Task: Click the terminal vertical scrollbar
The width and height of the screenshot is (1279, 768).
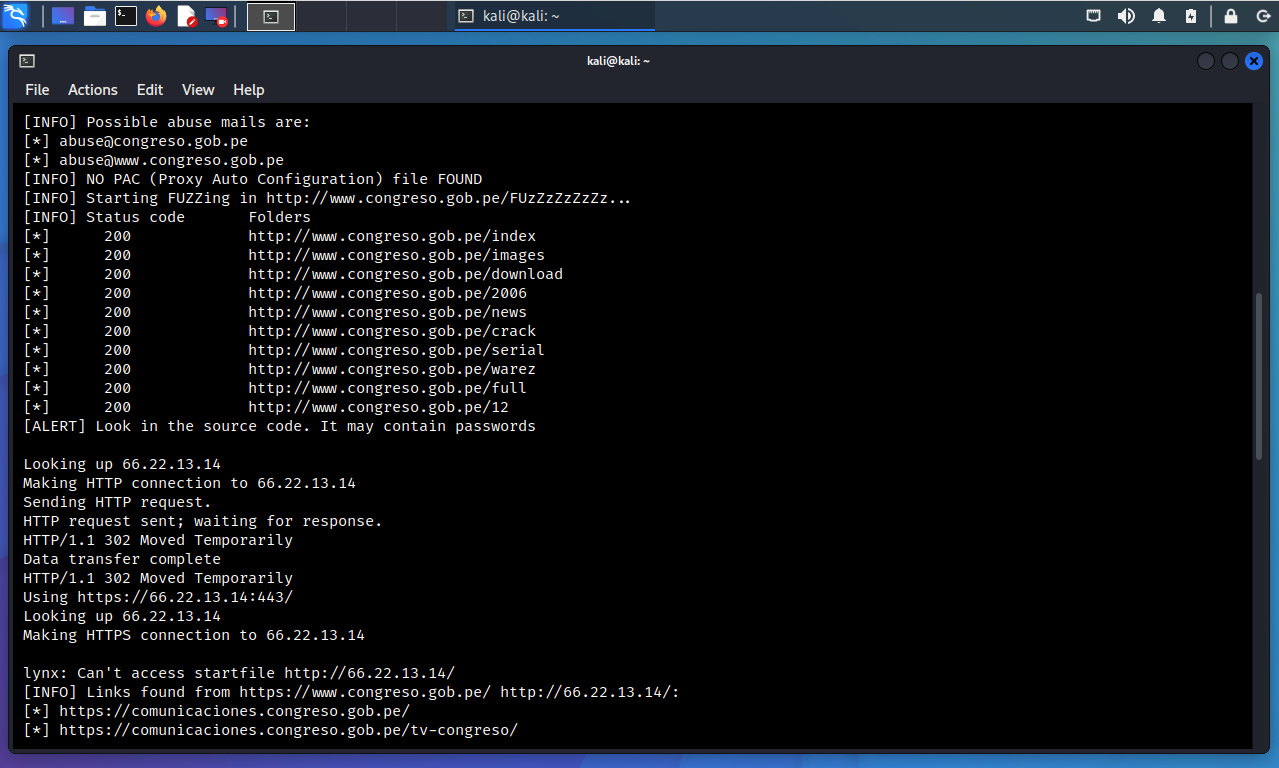Action: coord(1259,375)
